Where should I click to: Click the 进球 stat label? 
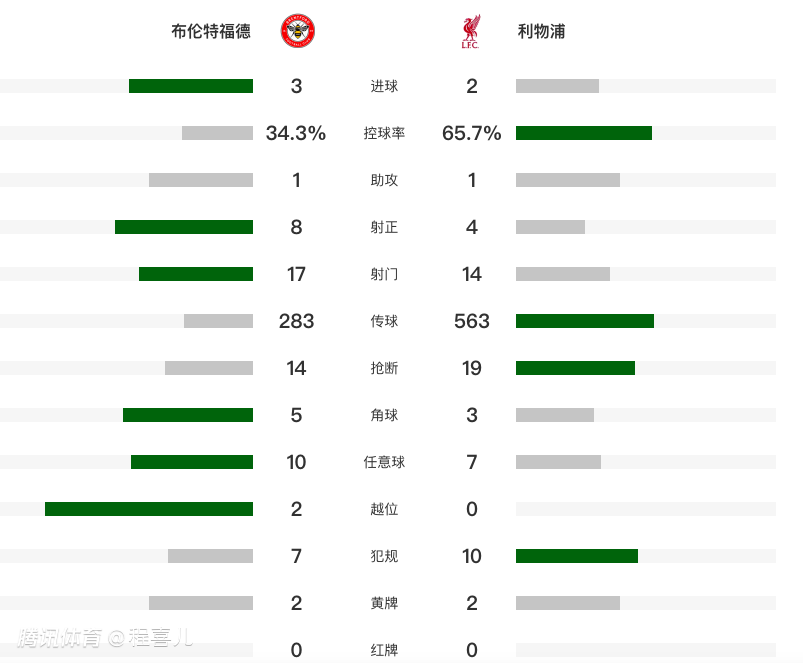coord(384,86)
